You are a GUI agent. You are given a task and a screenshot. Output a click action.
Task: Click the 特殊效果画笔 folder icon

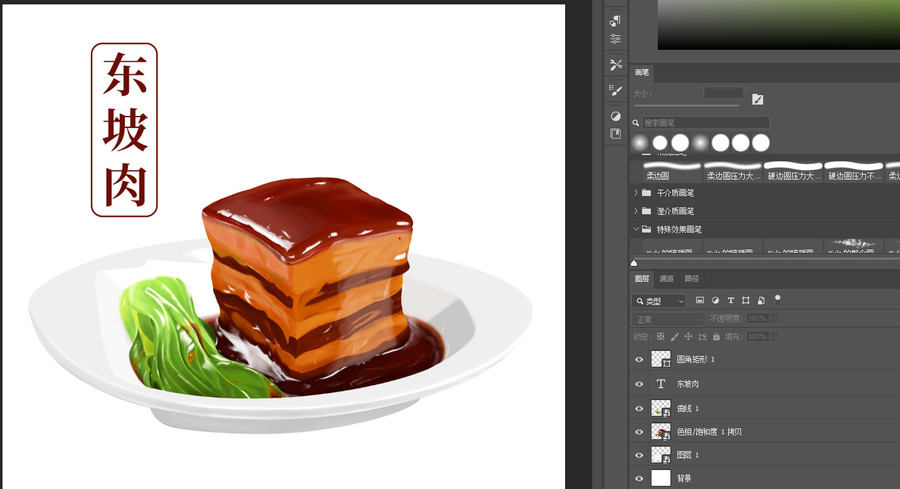pyautogui.click(x=646, y=229)
